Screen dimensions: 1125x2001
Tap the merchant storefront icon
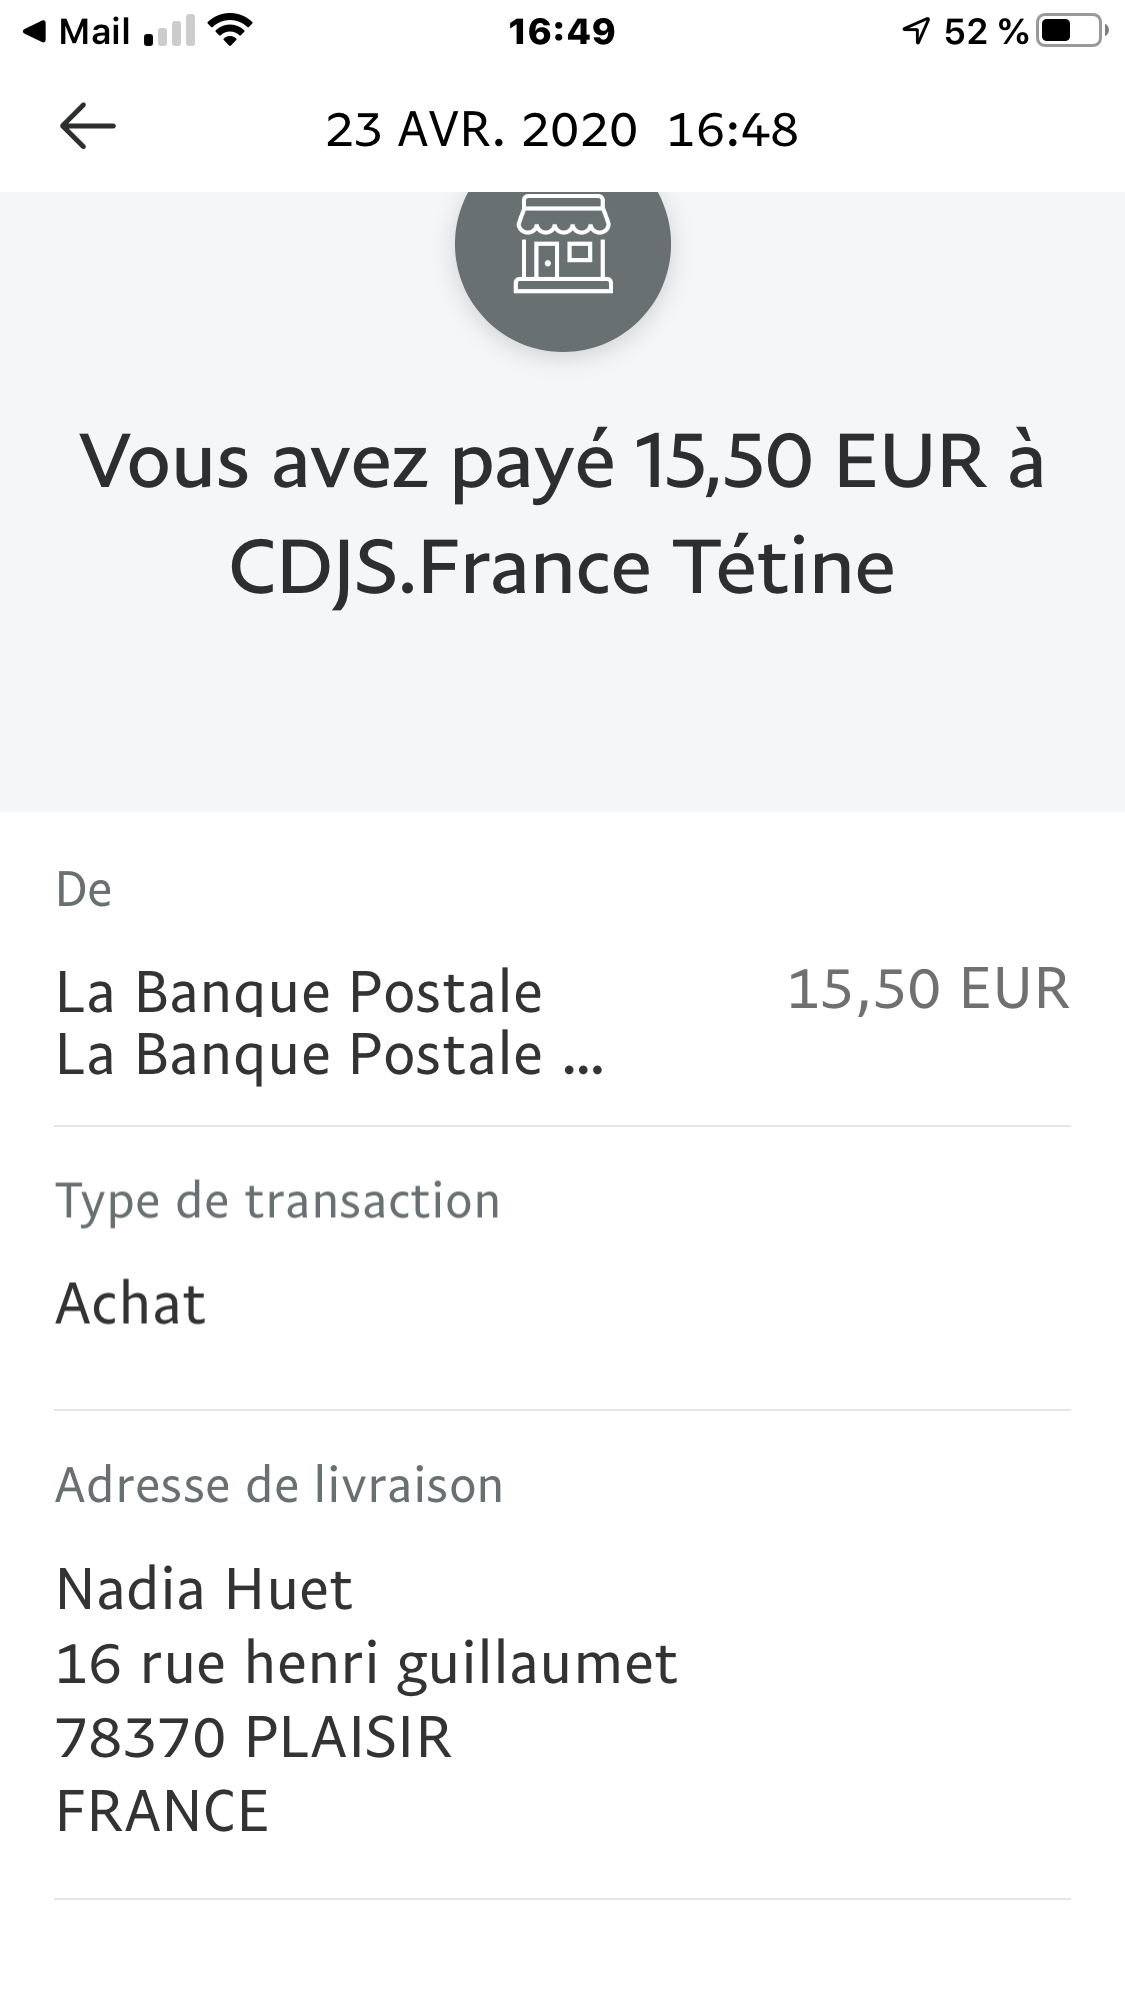point(562,245)
